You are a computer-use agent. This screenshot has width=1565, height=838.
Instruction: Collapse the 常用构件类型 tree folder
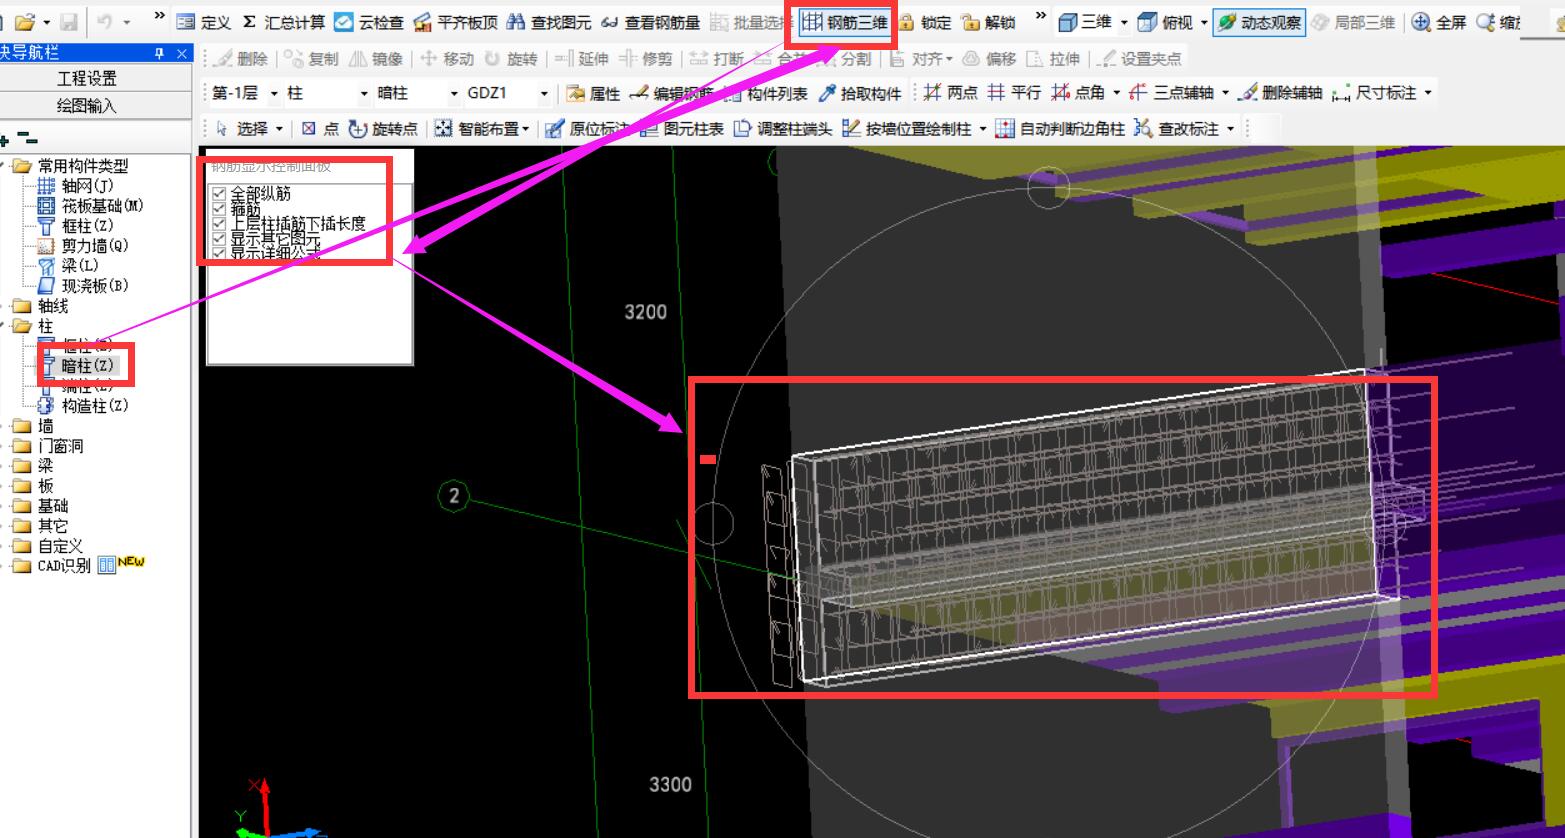4,166
